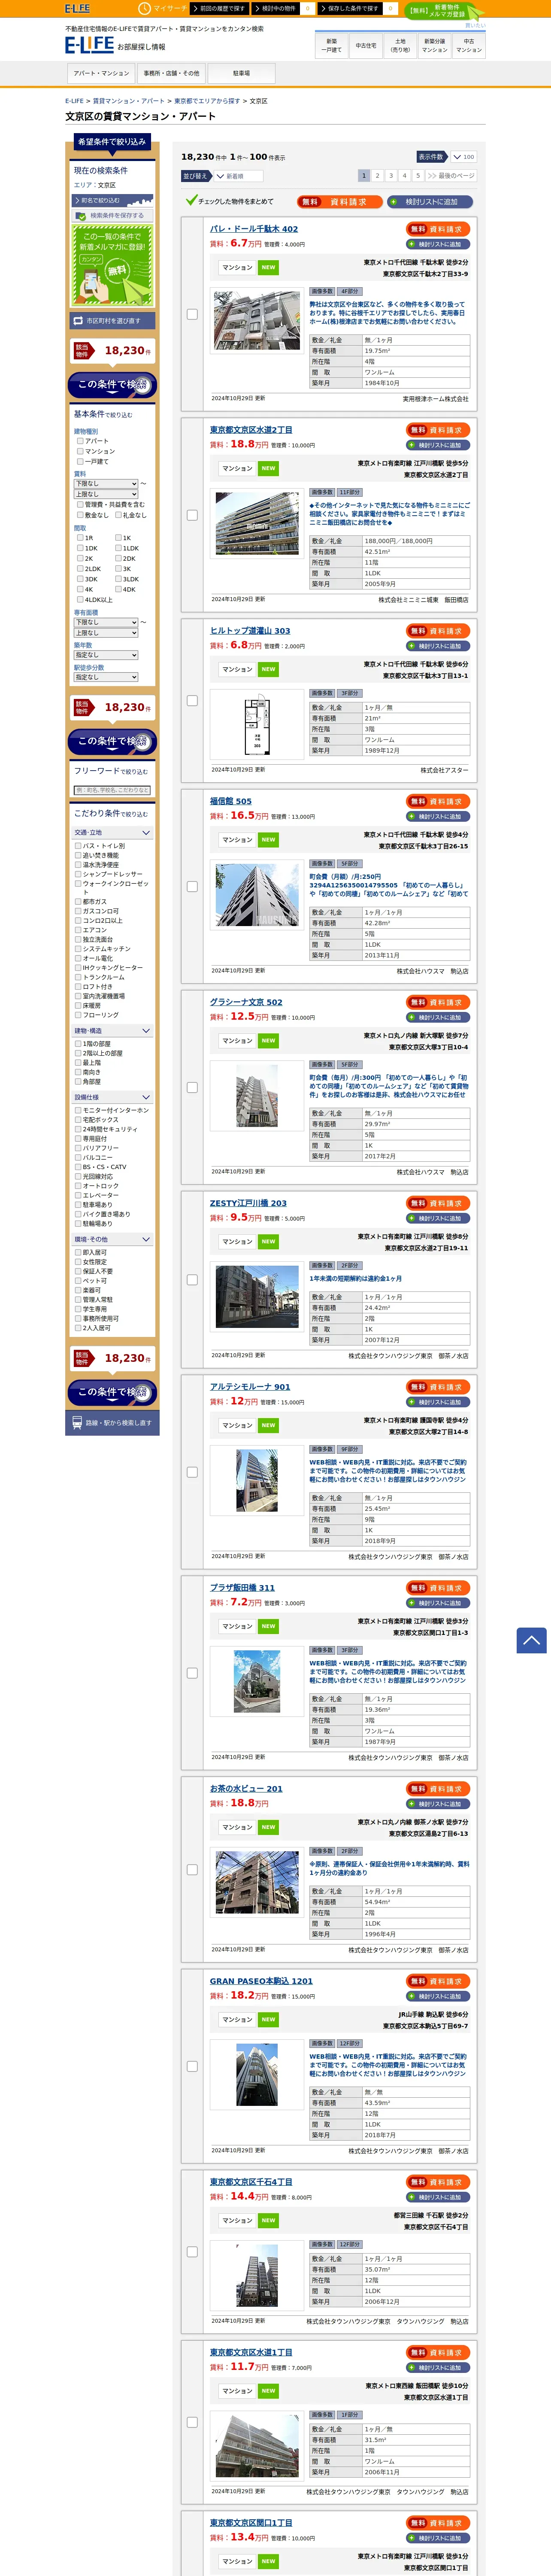Add ヒルトップ道灌山 303 to 検討リスト
551x2576 pixels.
439,646
